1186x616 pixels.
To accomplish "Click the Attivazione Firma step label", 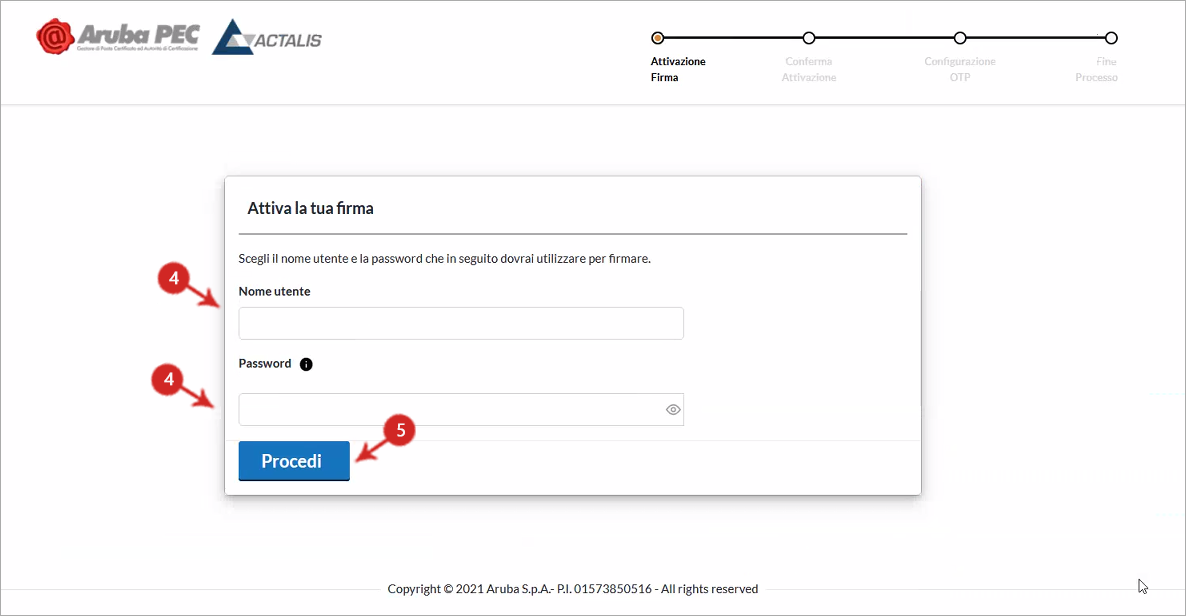I will point(678,69).
